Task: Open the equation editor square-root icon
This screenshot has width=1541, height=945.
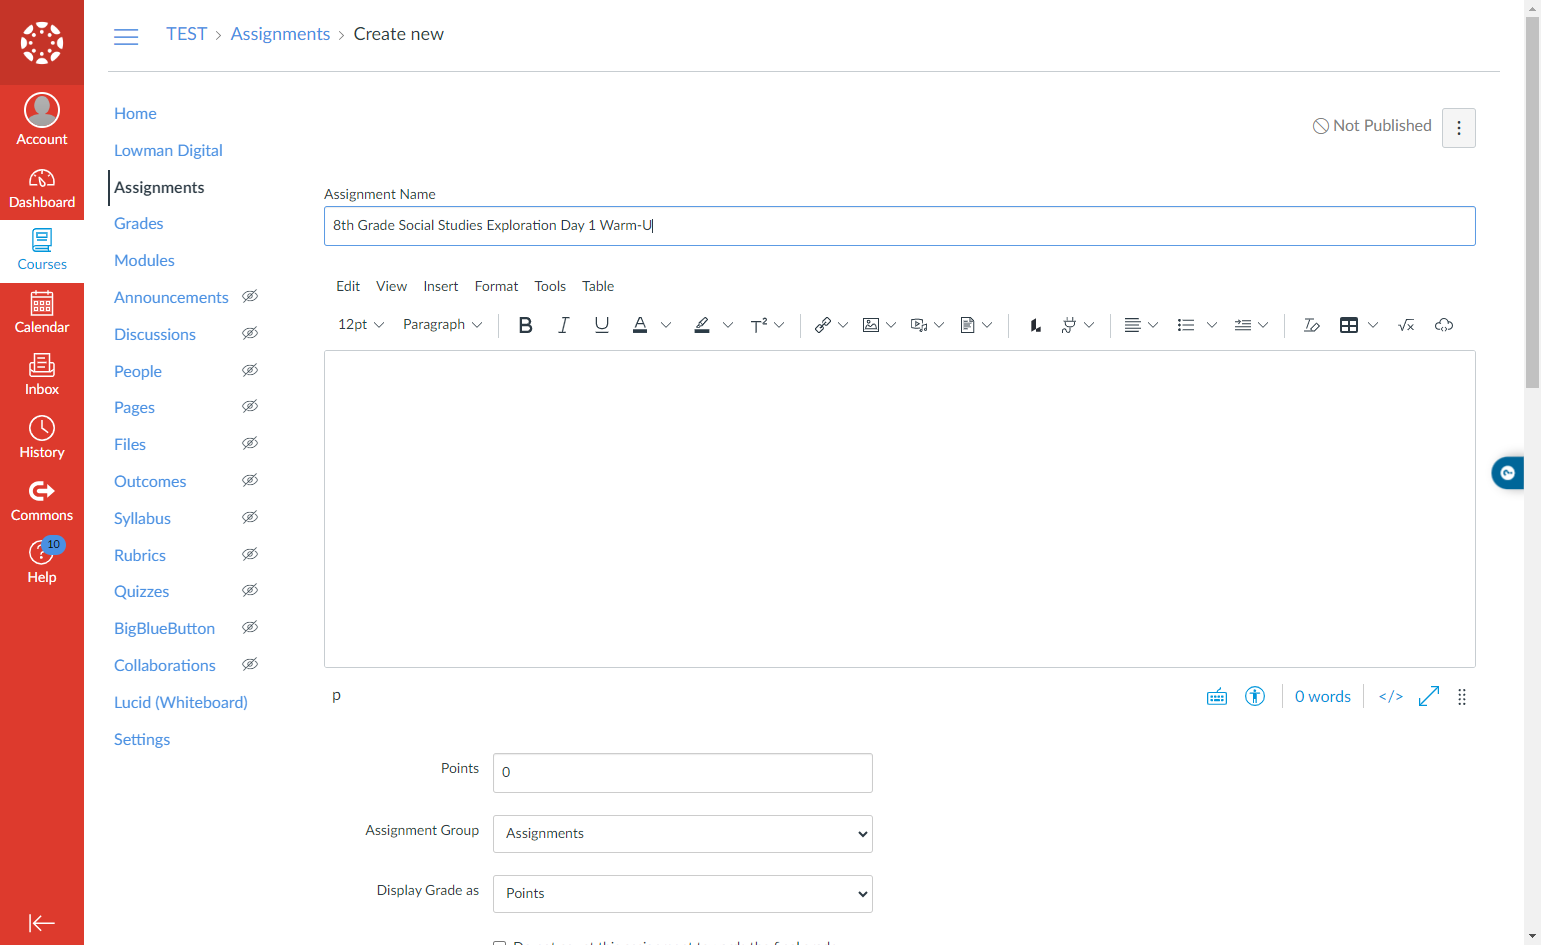Action: click(x=1406, y=325)
